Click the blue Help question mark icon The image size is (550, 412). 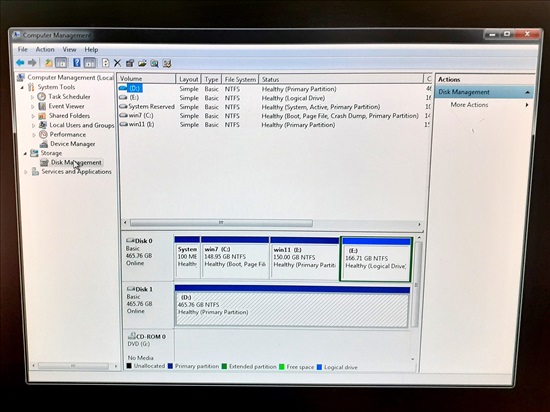pyautogui.click(x=76, y=63)
